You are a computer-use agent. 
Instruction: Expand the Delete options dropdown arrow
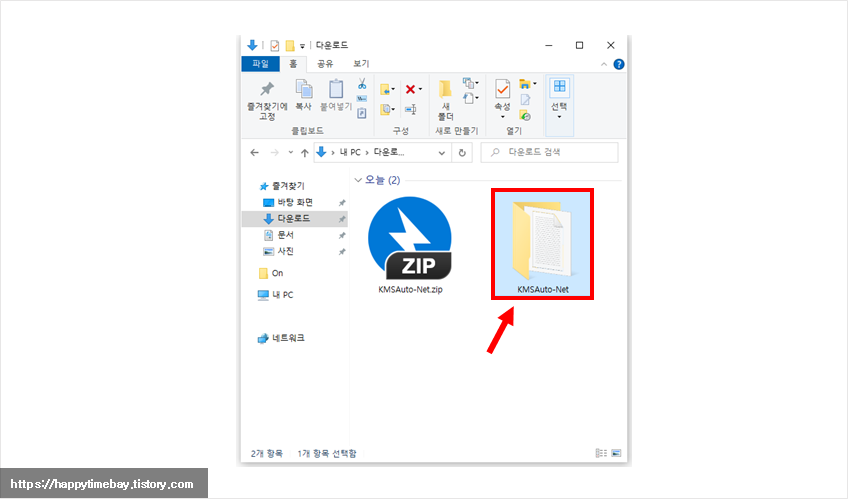pyautogui.click(x=421, y=89)
